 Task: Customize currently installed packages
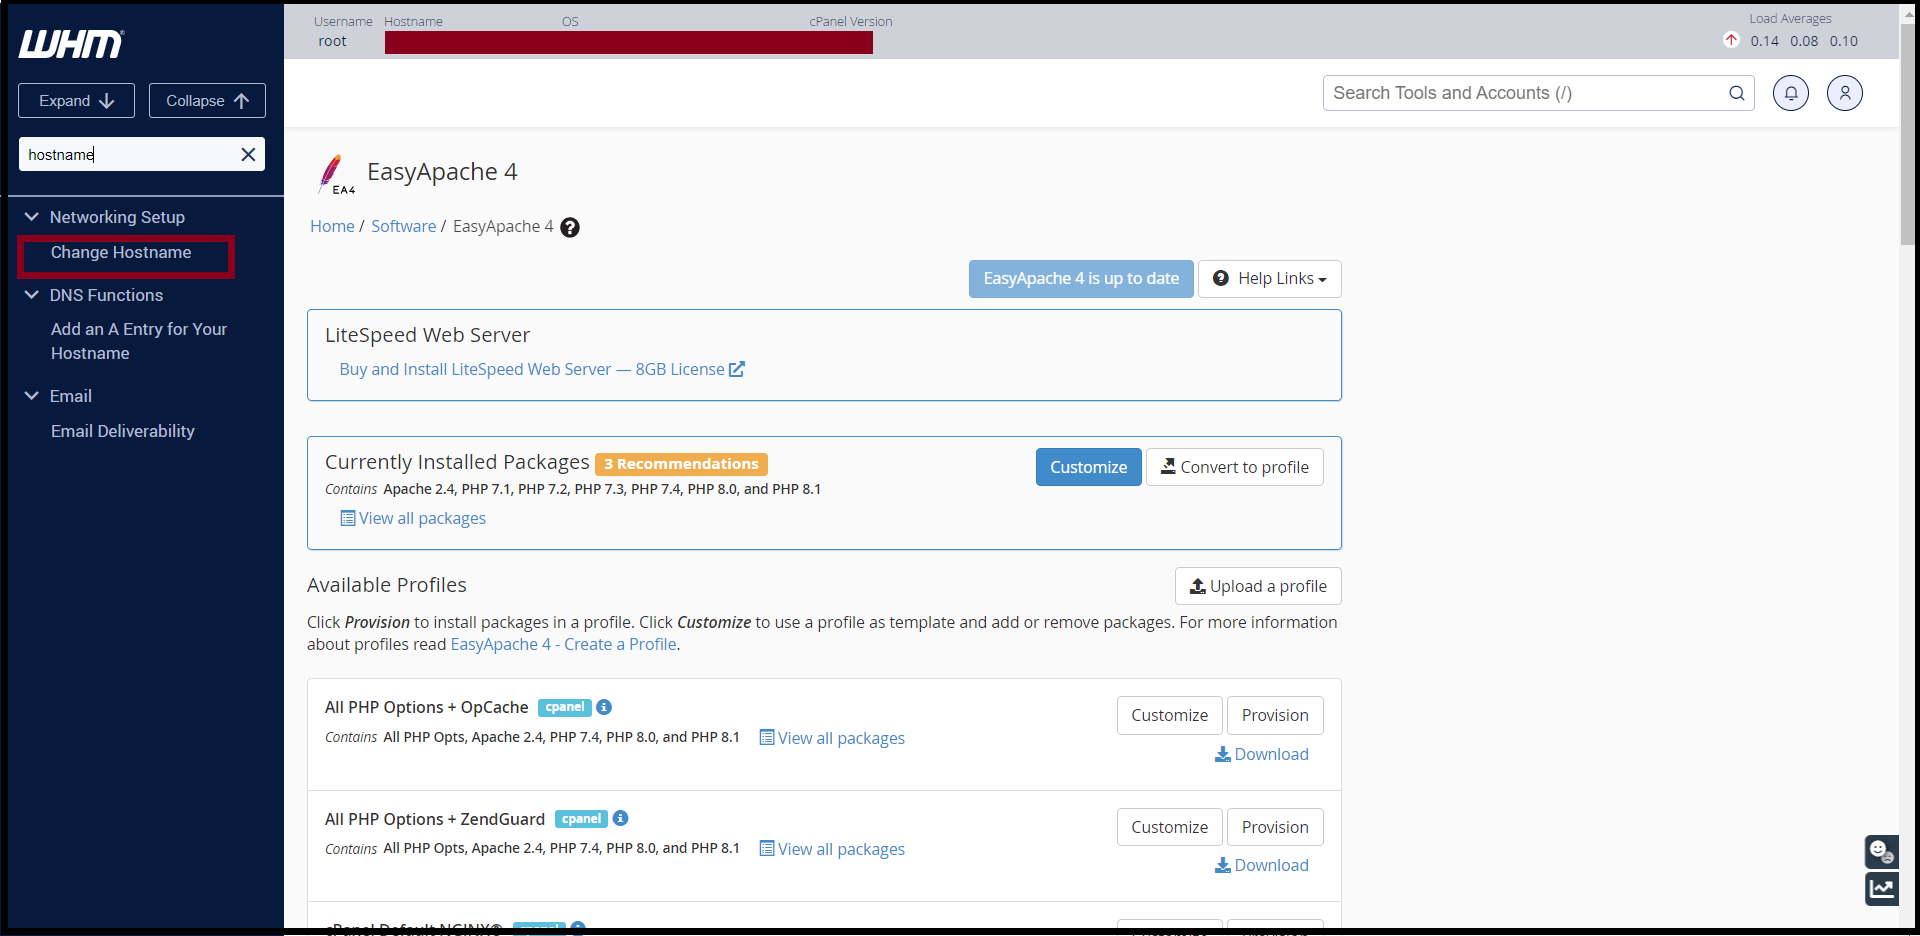pos(1088,467)
